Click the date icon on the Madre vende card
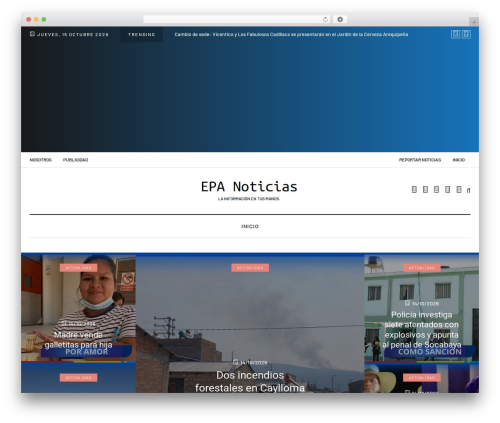 pos(64,323)
